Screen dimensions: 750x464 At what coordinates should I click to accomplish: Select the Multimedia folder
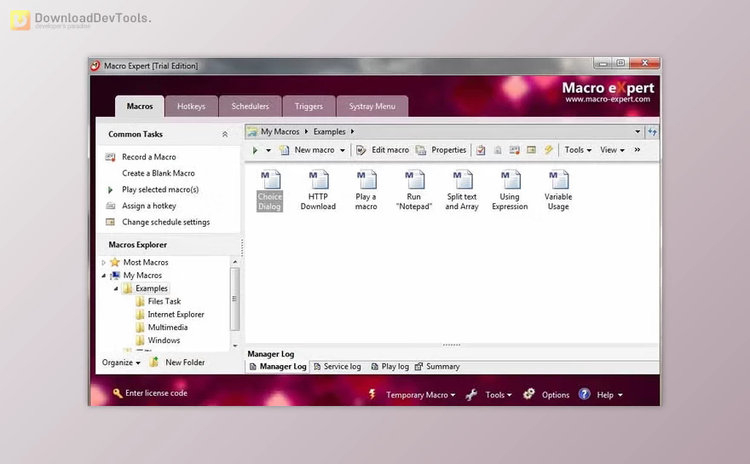click(167, 327)
